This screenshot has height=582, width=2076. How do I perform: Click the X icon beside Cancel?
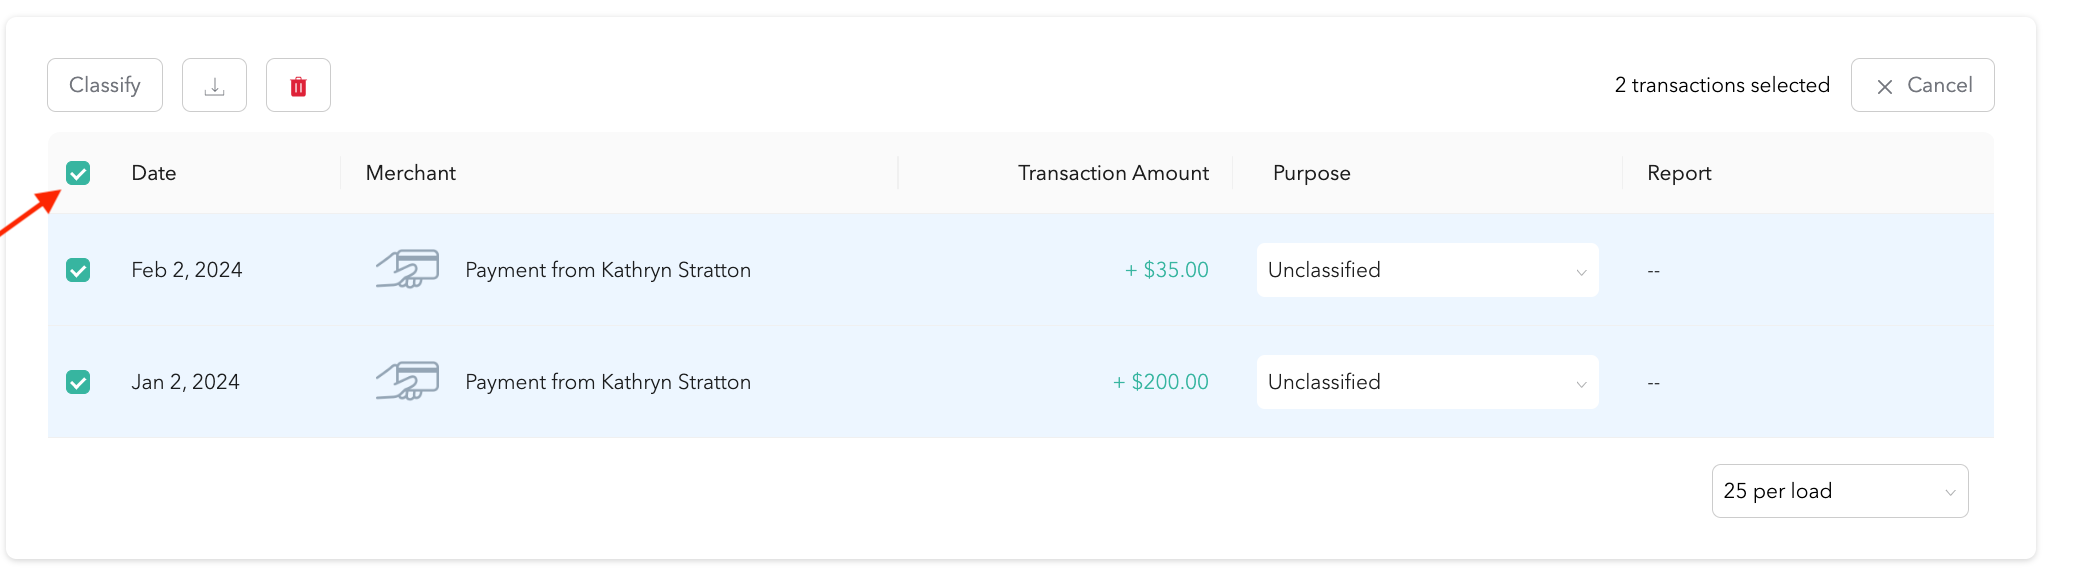tap(1885, 87)
